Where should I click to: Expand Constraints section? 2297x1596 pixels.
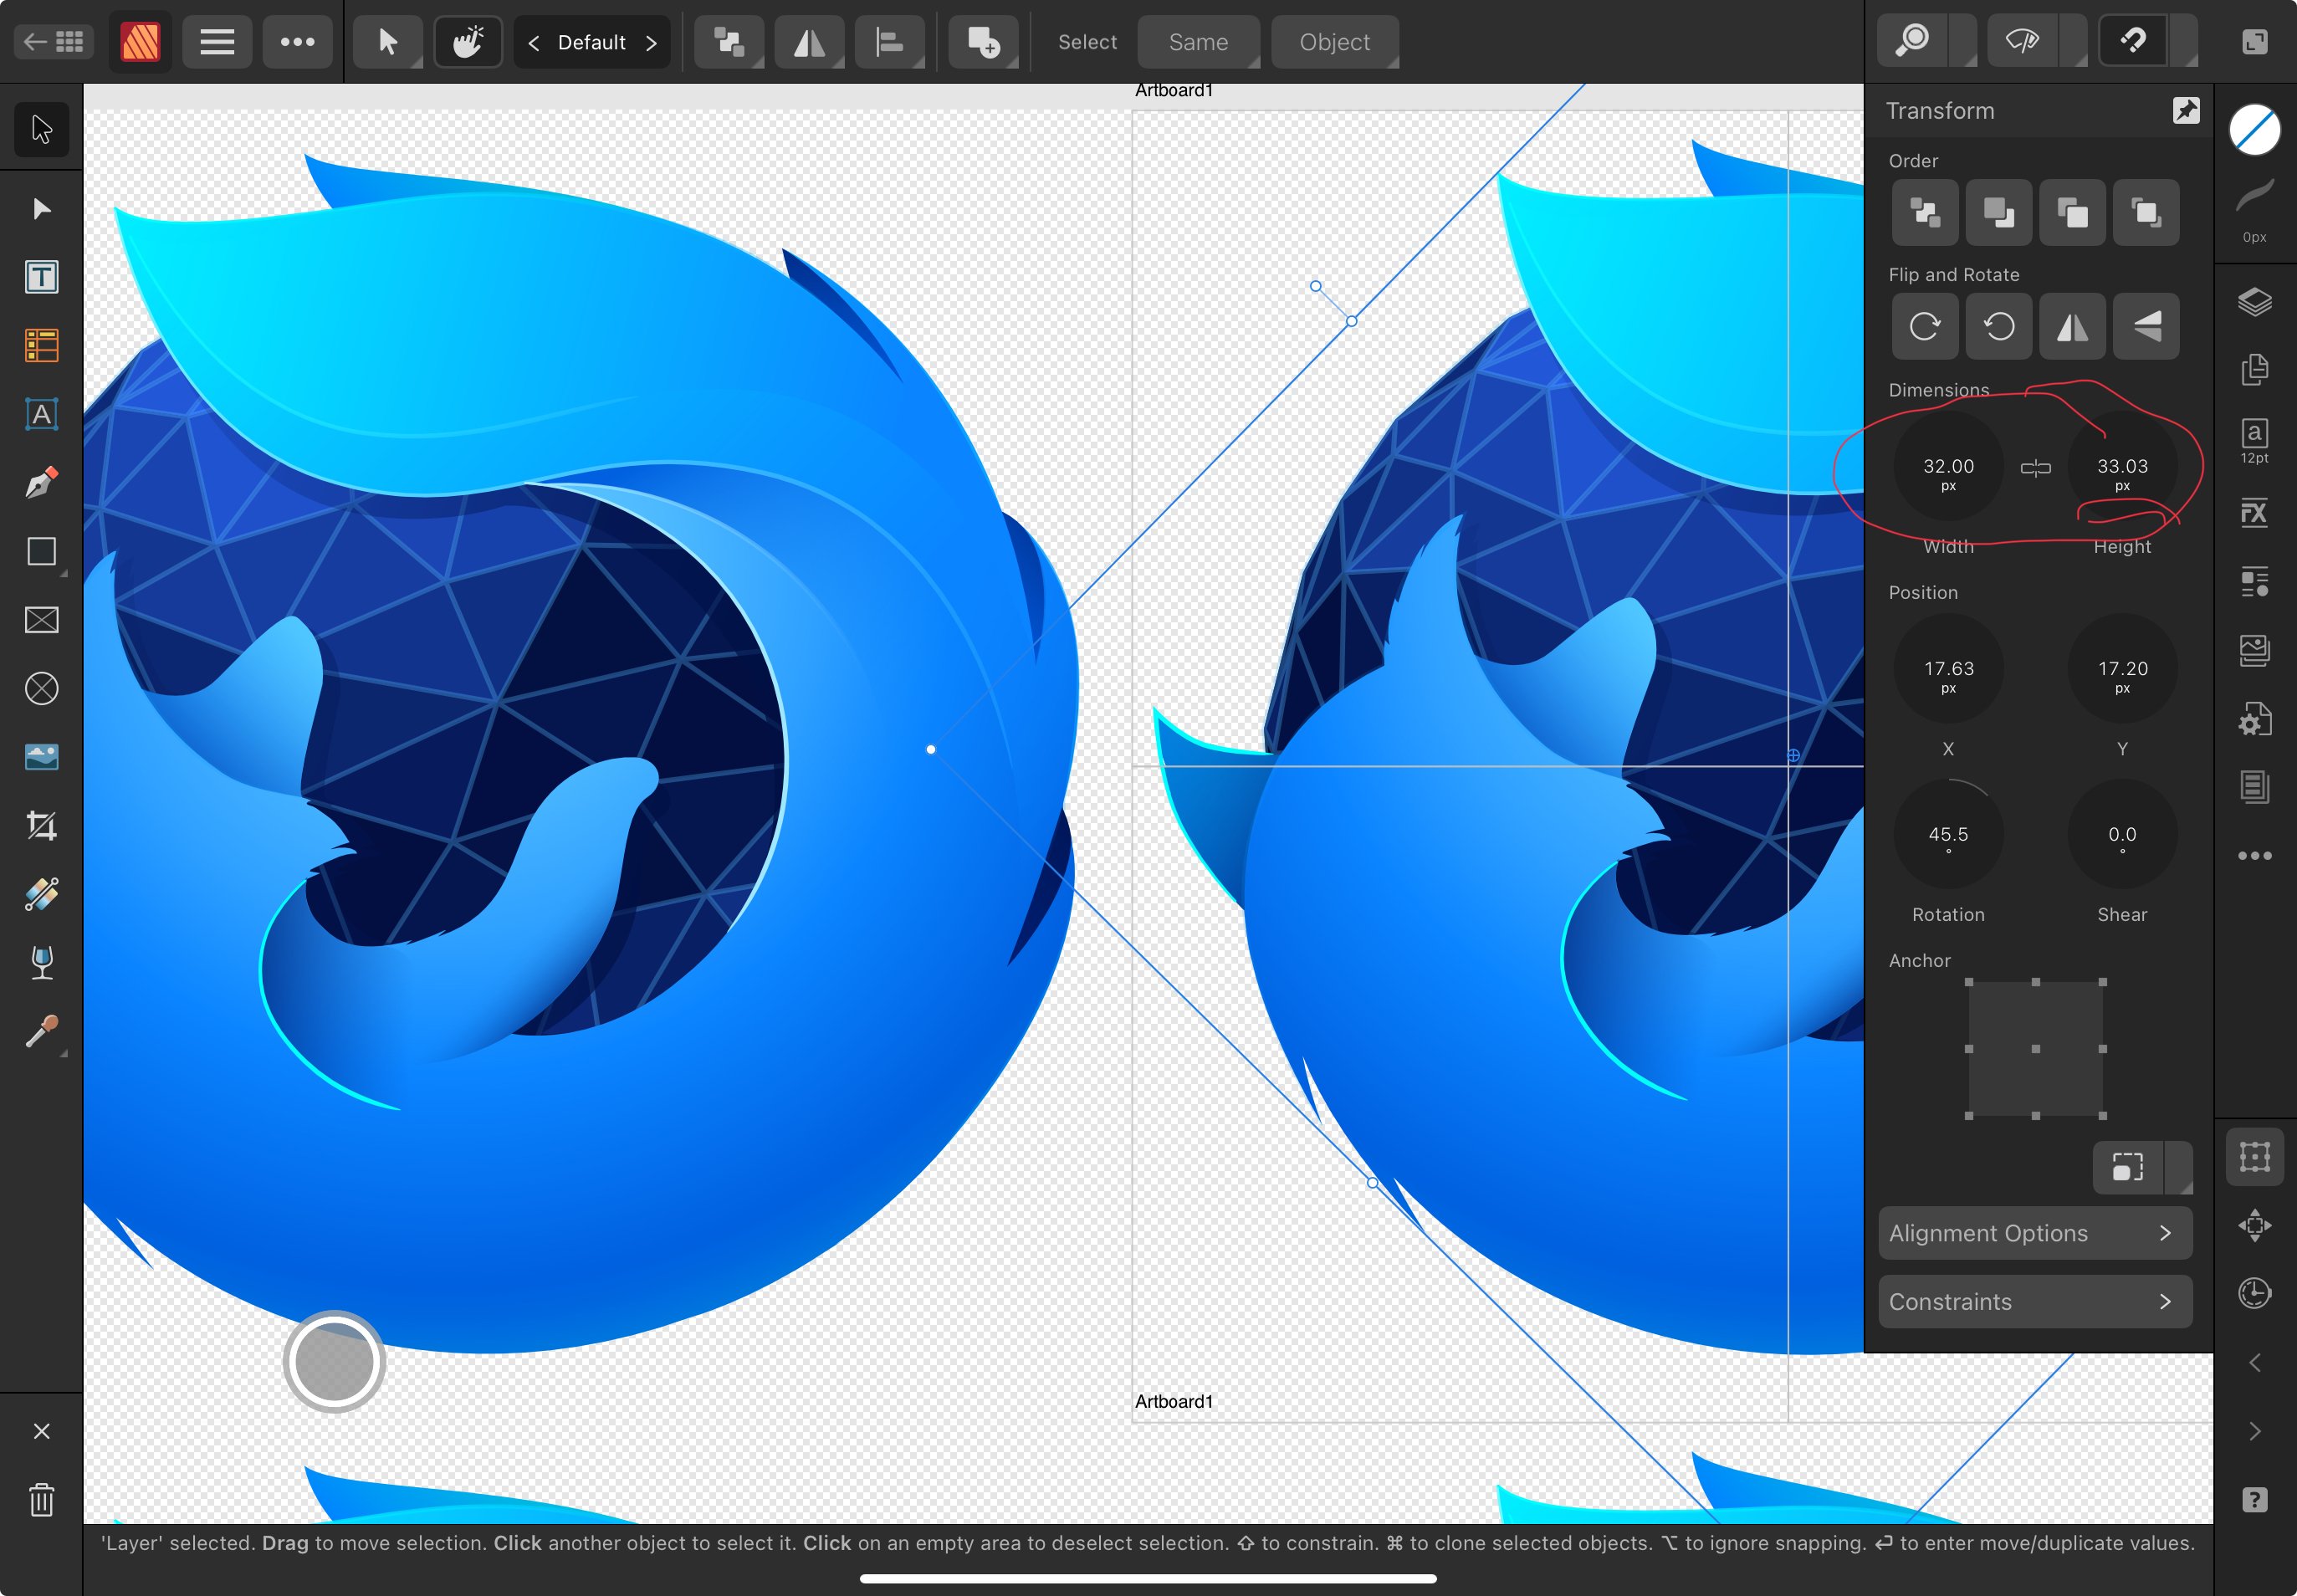[2035, 1301]
